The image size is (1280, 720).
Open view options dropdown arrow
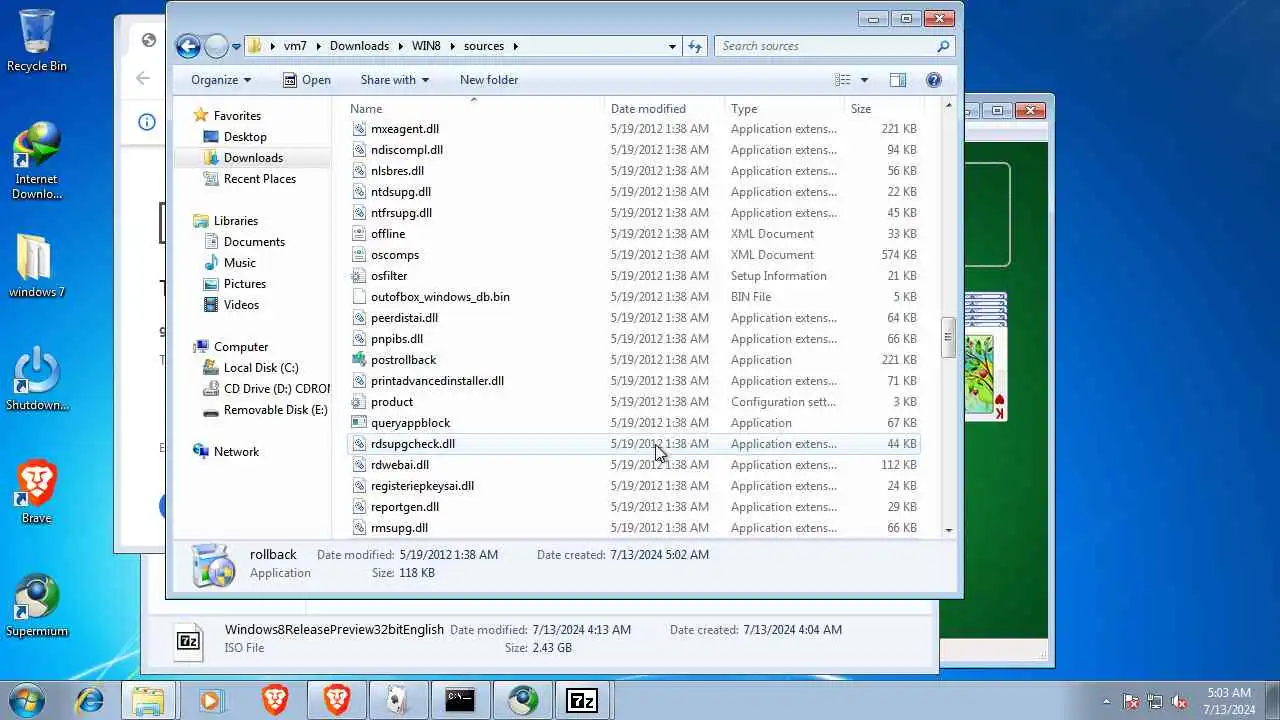[x=864, y=80]
